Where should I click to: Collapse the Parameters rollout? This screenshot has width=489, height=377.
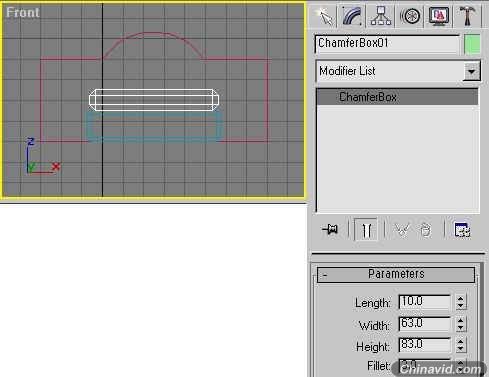[396, 275]
